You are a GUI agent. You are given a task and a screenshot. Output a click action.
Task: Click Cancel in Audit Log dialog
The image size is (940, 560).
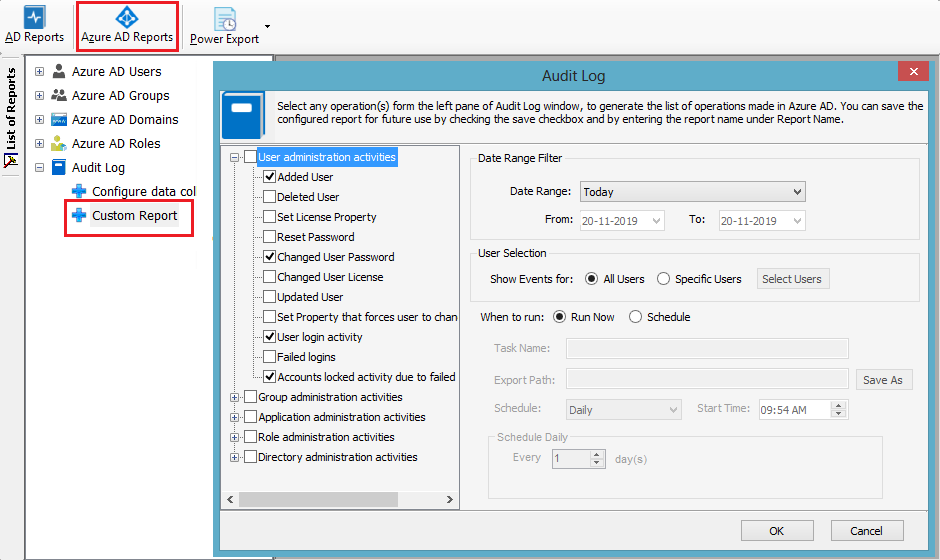coord(866,531)
